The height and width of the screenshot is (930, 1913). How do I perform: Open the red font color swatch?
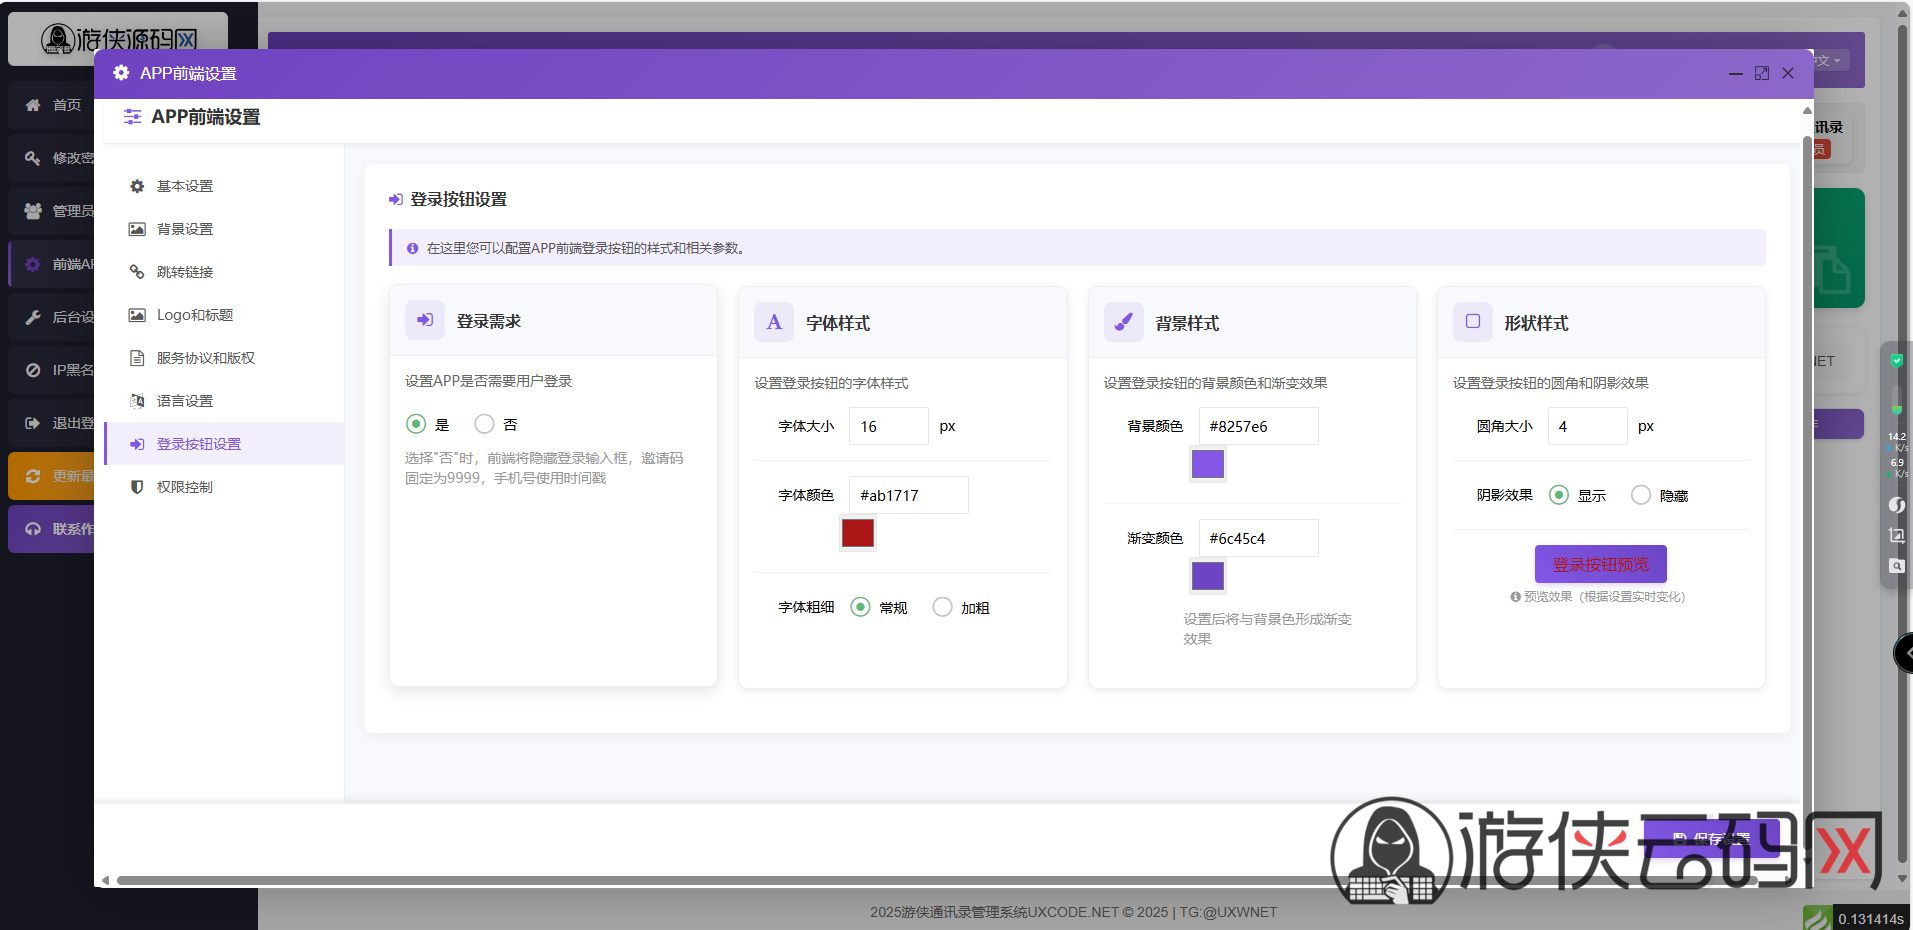pyautogui.click(x=857, y=533)
